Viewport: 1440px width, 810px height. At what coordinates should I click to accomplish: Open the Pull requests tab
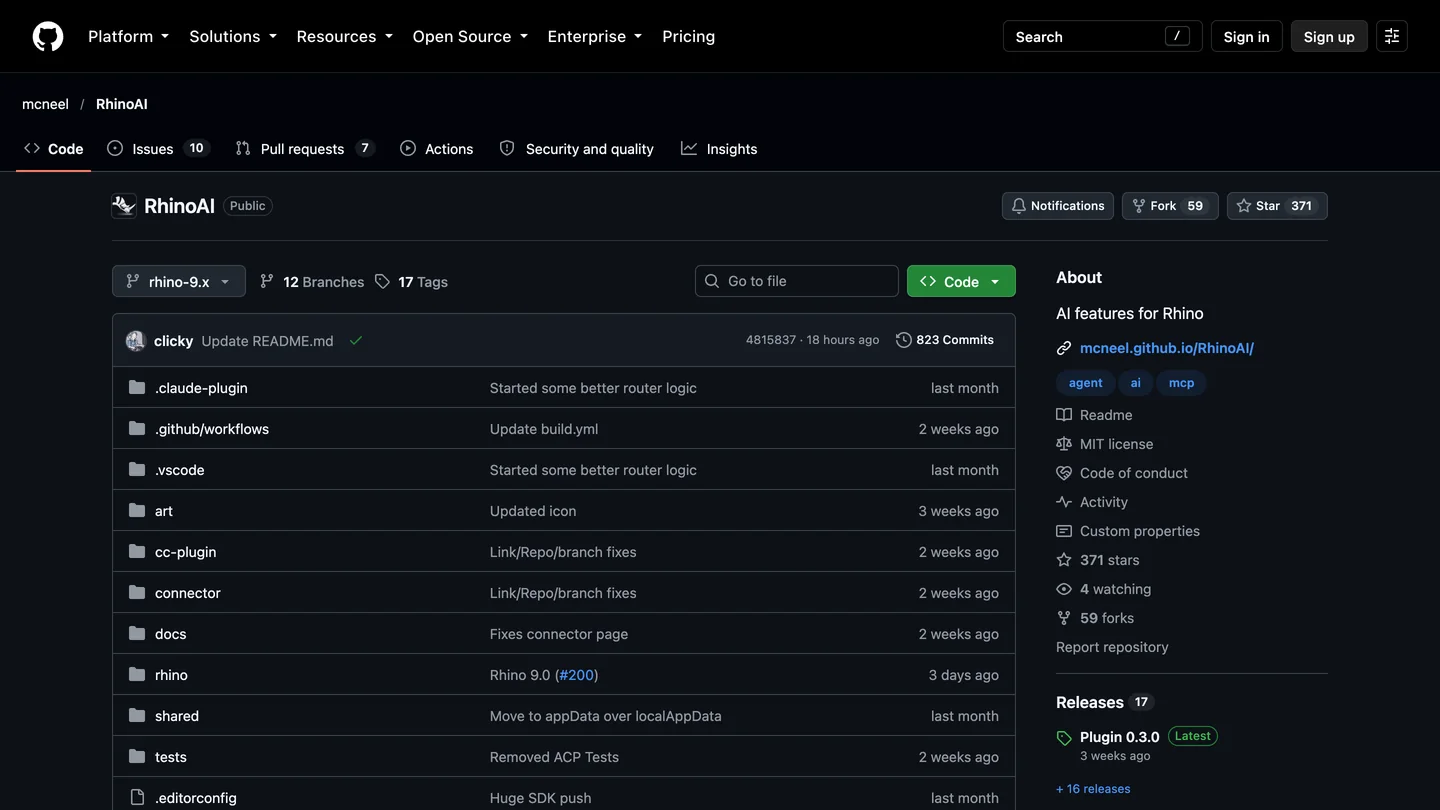tap(304, 149)
